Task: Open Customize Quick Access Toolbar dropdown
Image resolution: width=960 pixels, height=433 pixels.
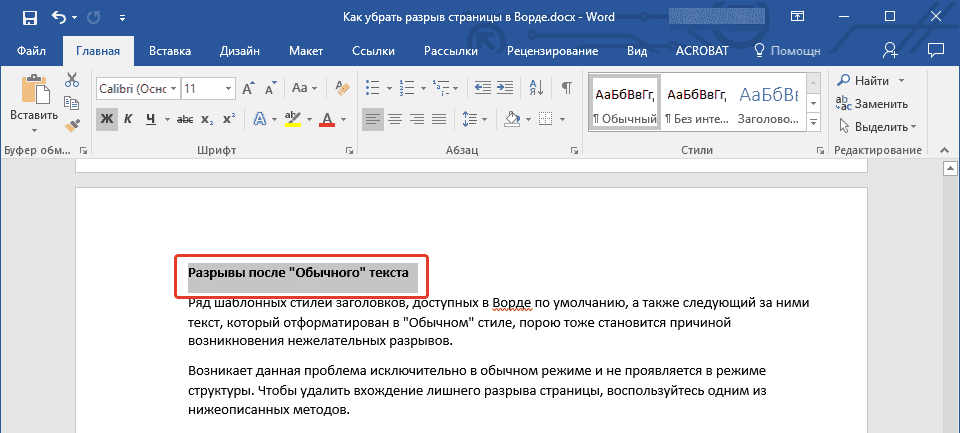Action: pyautogui.click(x=122, y=18)
